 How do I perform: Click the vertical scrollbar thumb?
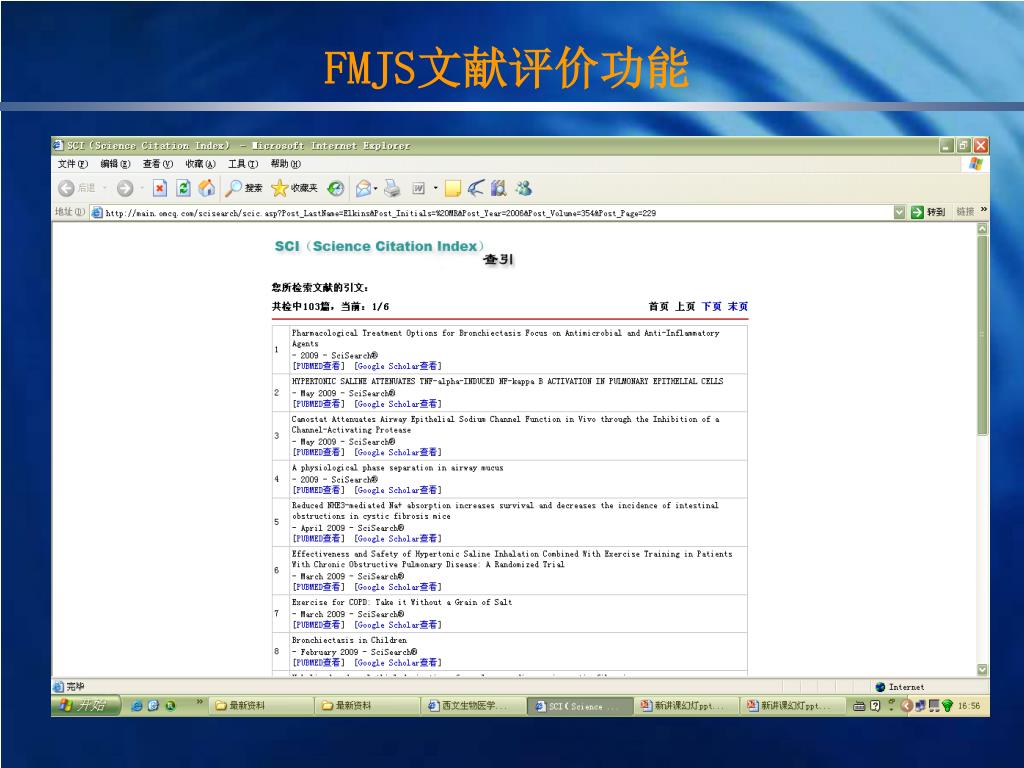982,335
